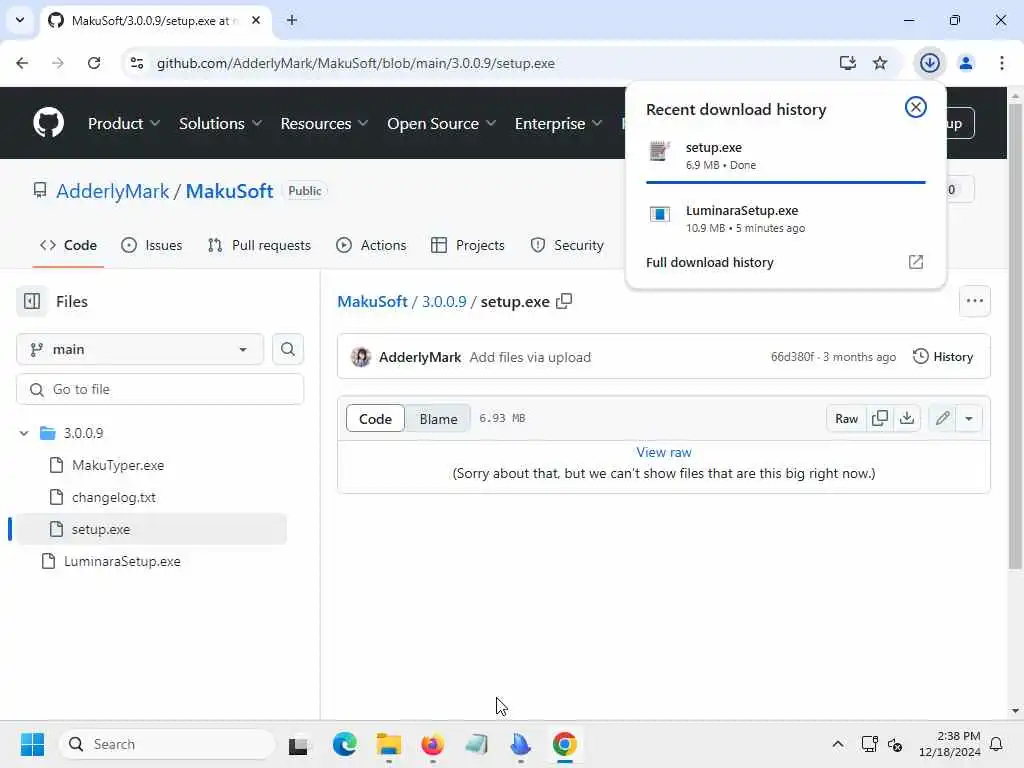Select the Code view toggle

376,419
